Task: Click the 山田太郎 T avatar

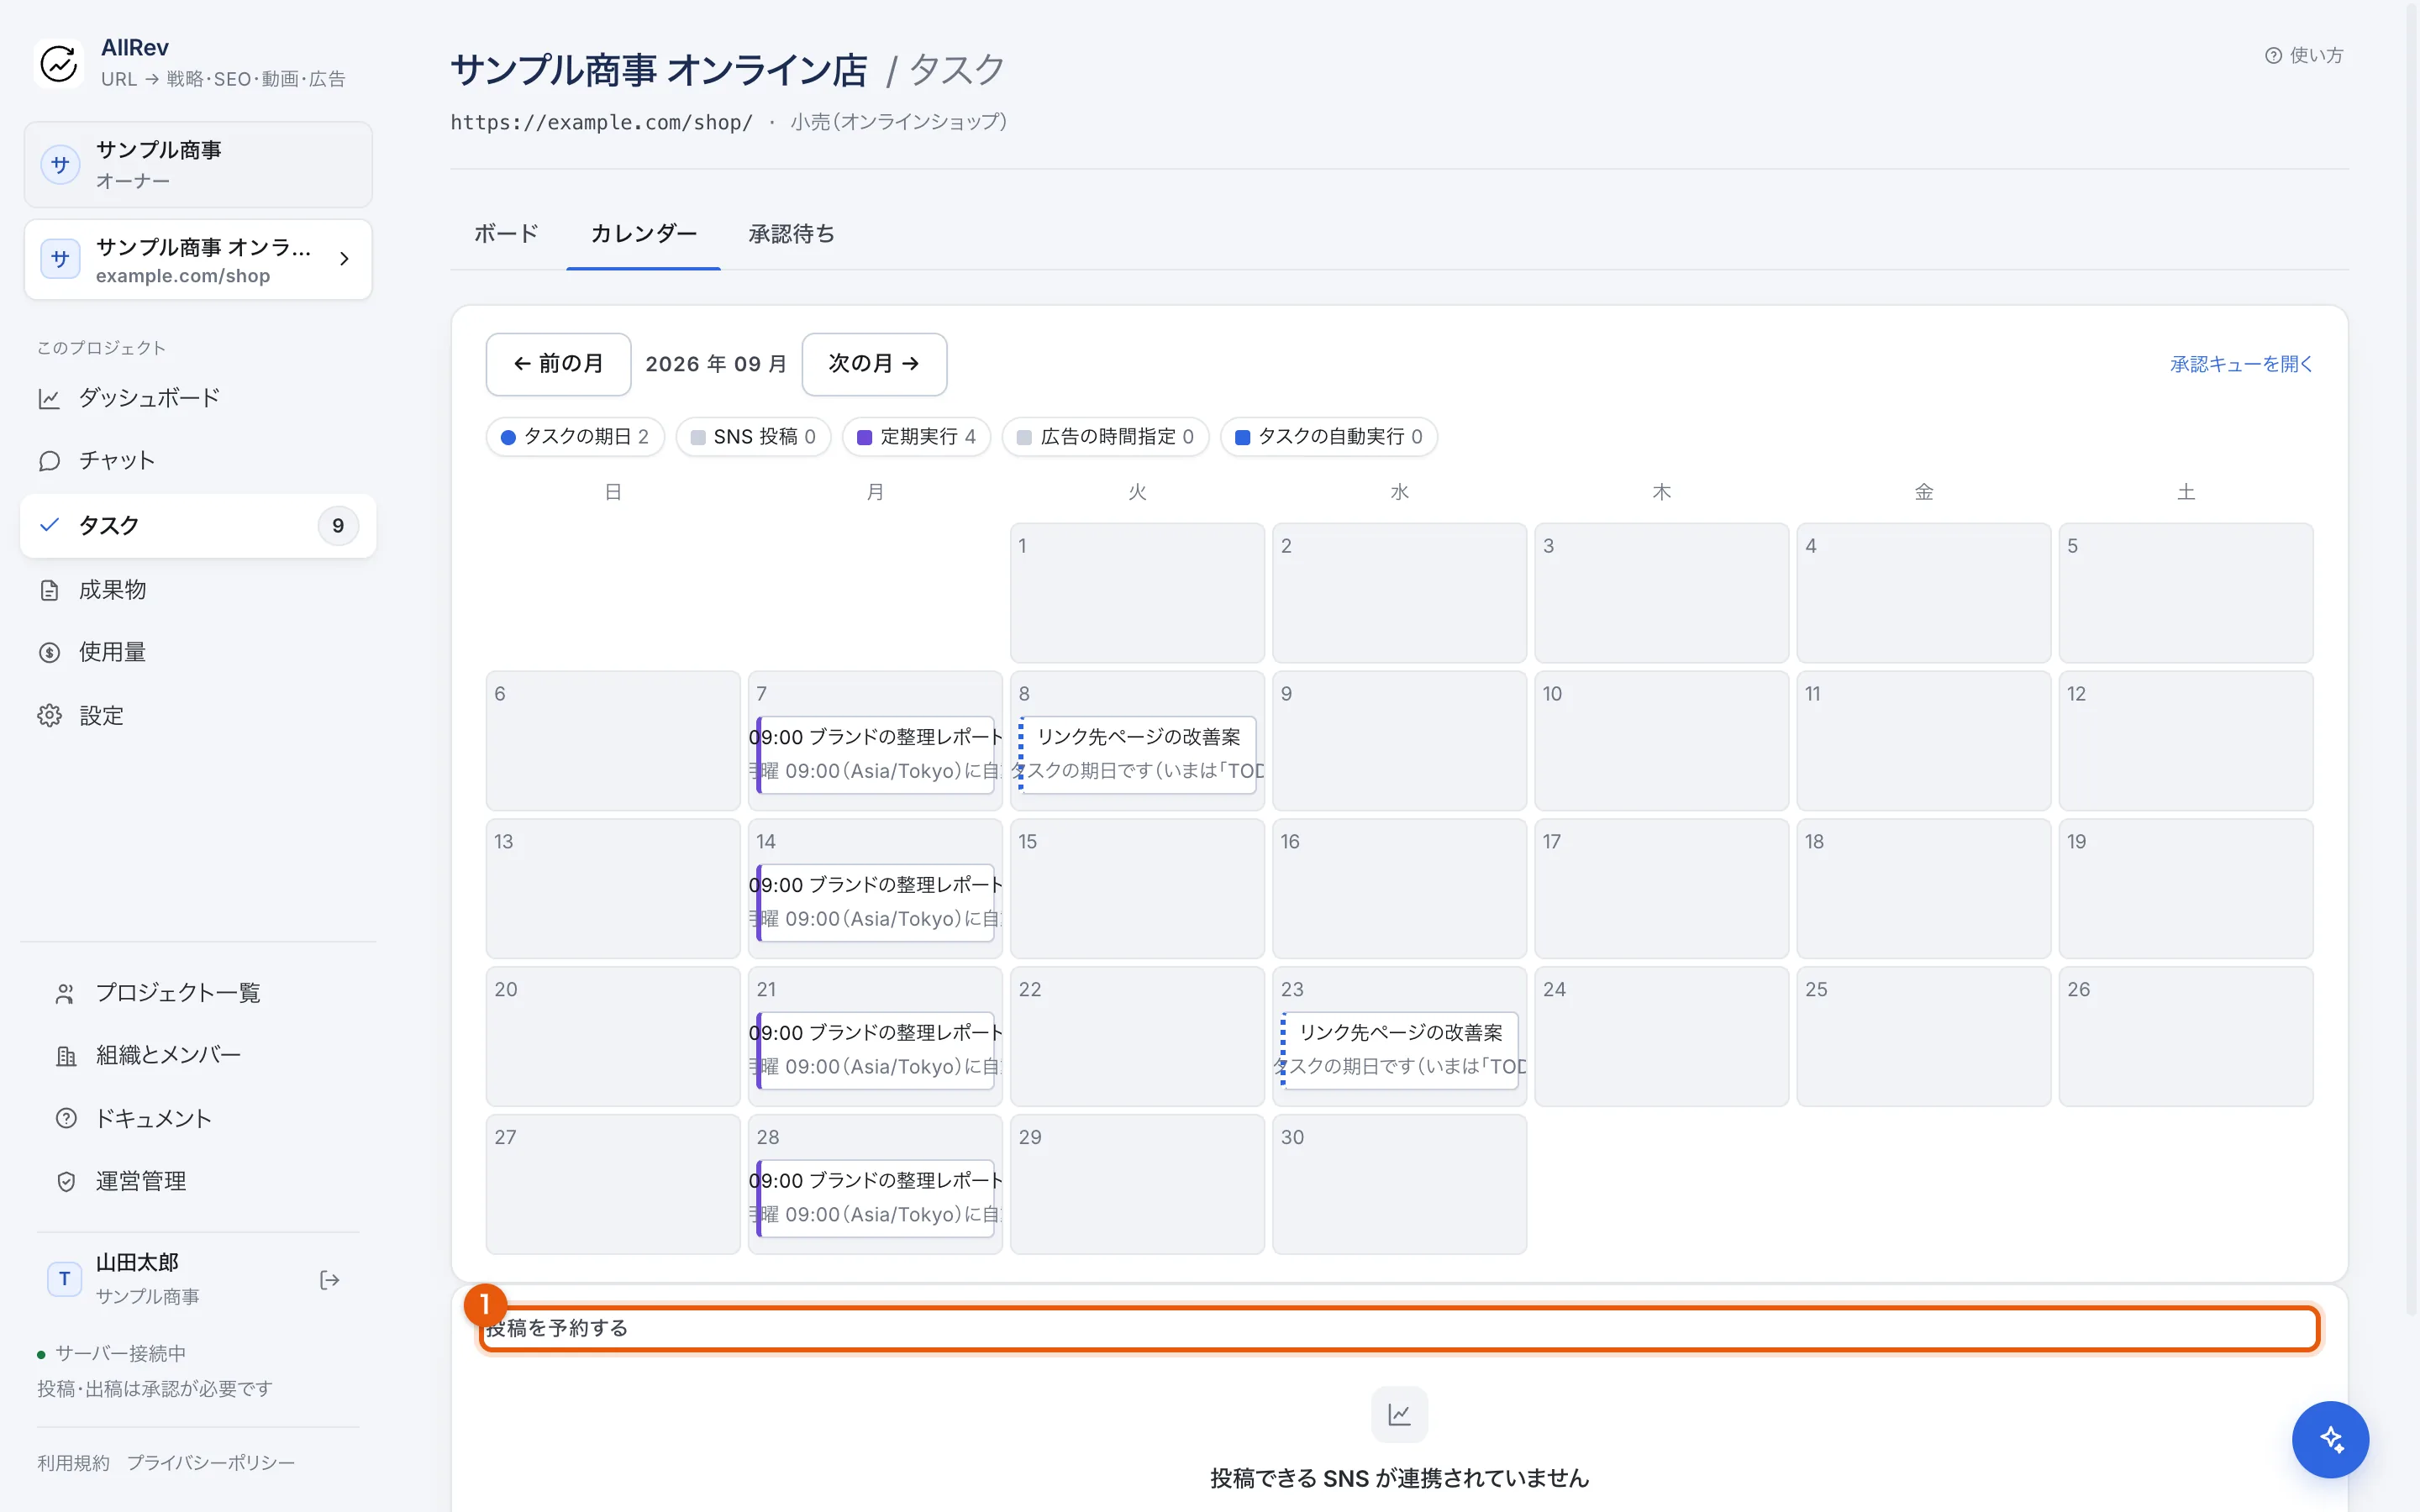Action: (65, 1279)
